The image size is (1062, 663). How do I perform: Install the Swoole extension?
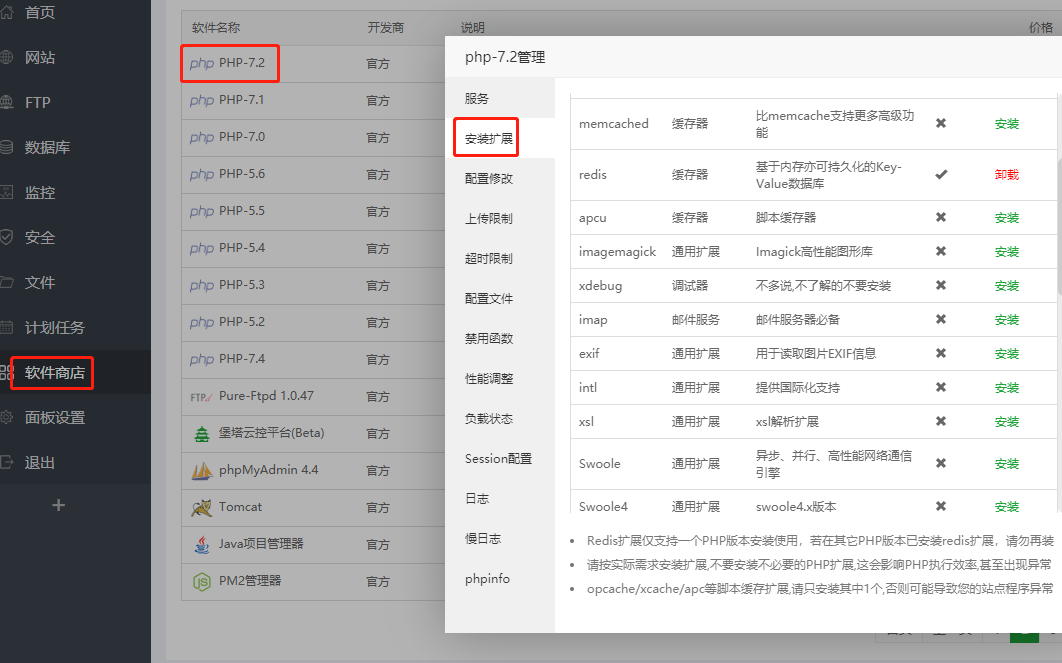coord(1006,464)
